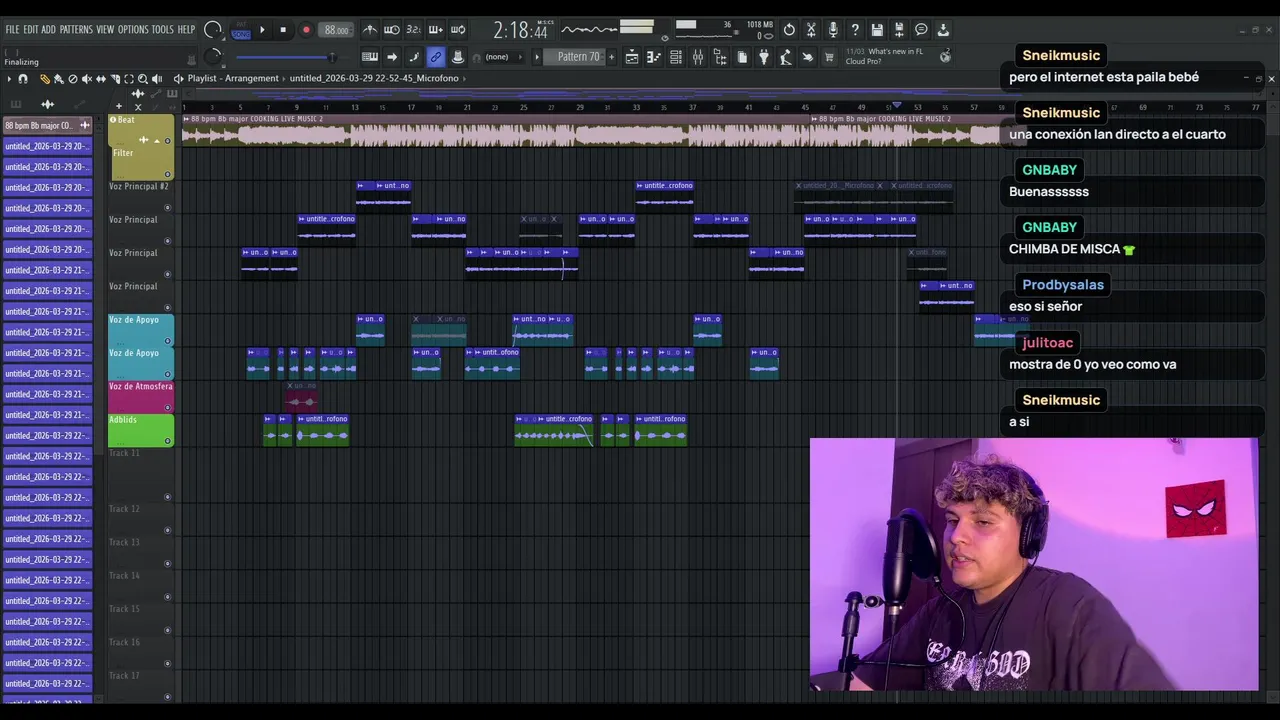The height and width of the screenshot is (720, 1280).
Task: Toggle the recording countdown 3 2 1 icon
Action: (x=413, y=30)
